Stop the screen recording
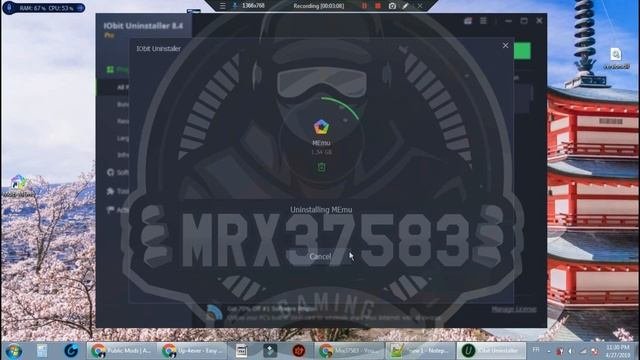Screen dimensions: 640x360 pyautogui.click(x=378, y=6)
